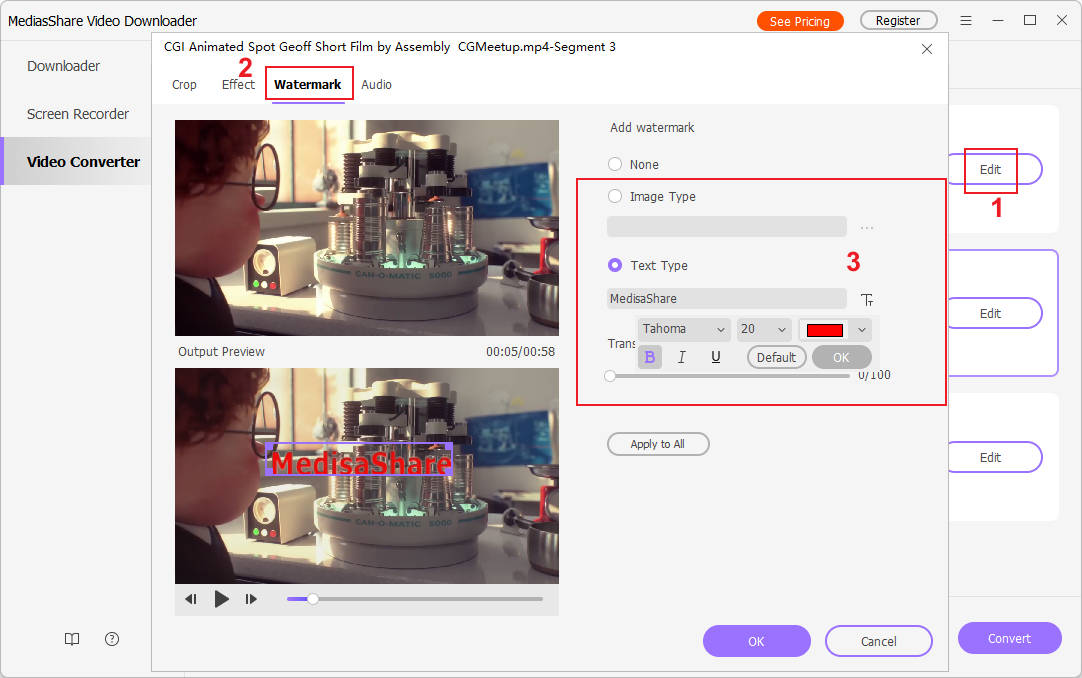
Task: Click the Register button
Action: tap(898, 21)
